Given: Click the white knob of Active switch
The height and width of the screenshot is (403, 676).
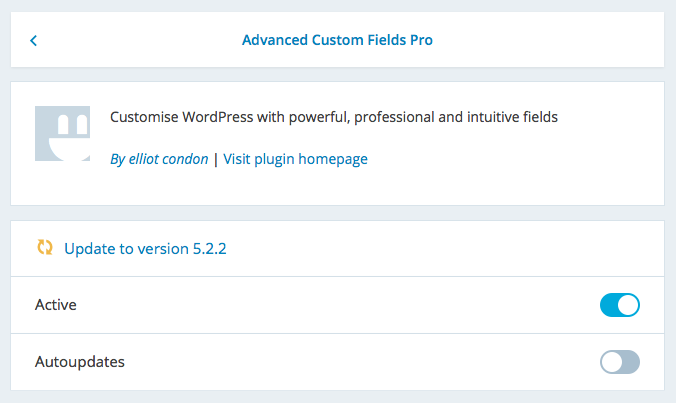Looking at the screenshot, I should pyautogui.click(x=628, y=305).
